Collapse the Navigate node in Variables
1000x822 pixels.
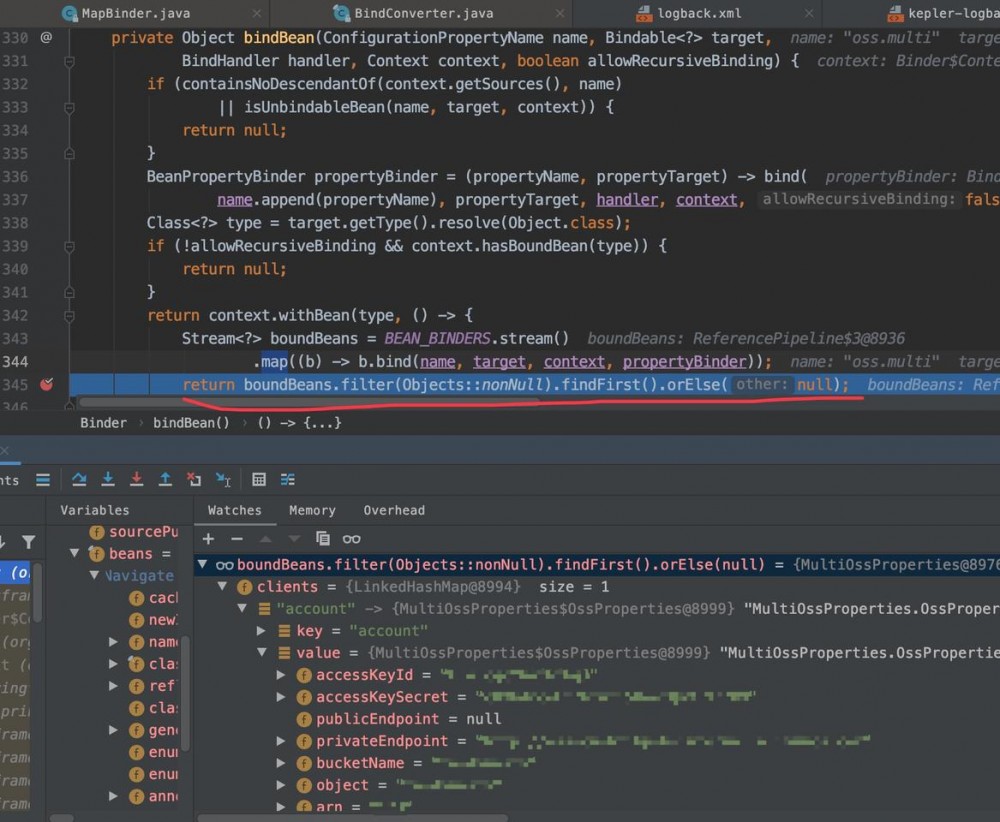click(94, 575)
